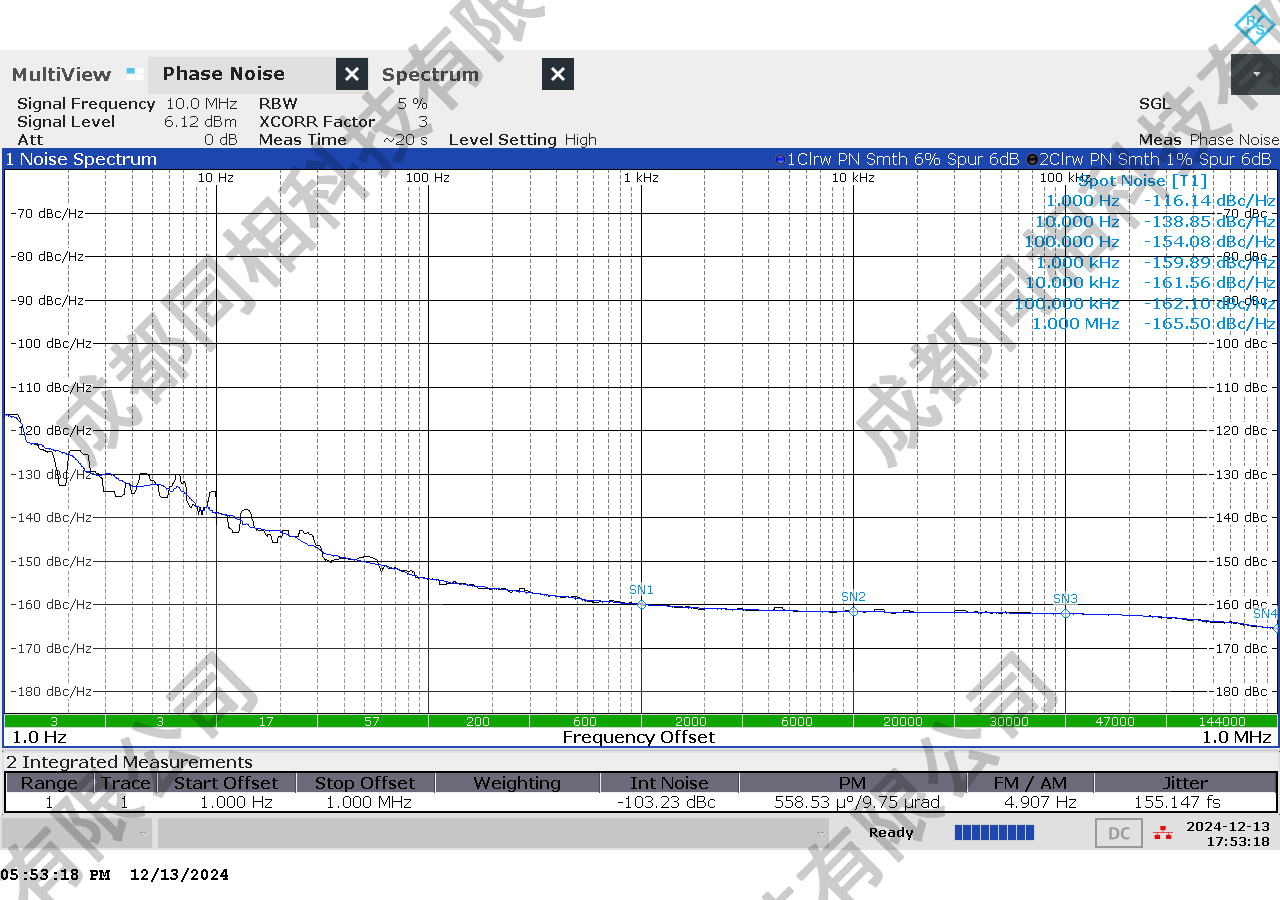1280x900 pixels.
Task: Toggle trace 1 Clrw blue indicator
Action: (780, 160)
